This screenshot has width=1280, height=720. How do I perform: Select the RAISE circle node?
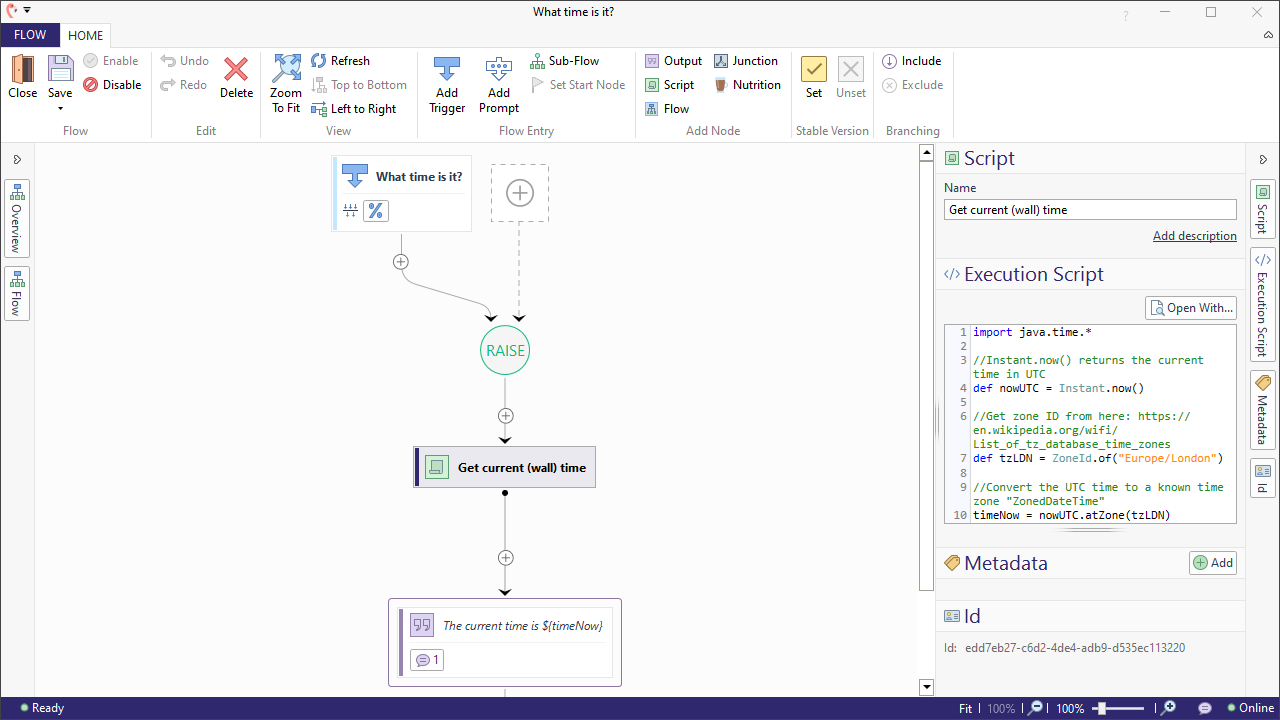point(505,351)
